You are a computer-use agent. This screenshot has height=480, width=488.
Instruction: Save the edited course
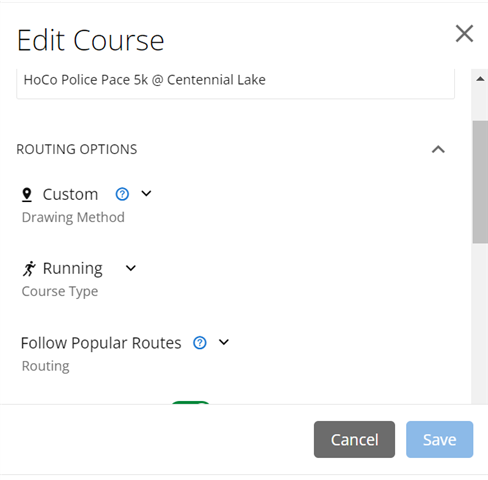439,439
